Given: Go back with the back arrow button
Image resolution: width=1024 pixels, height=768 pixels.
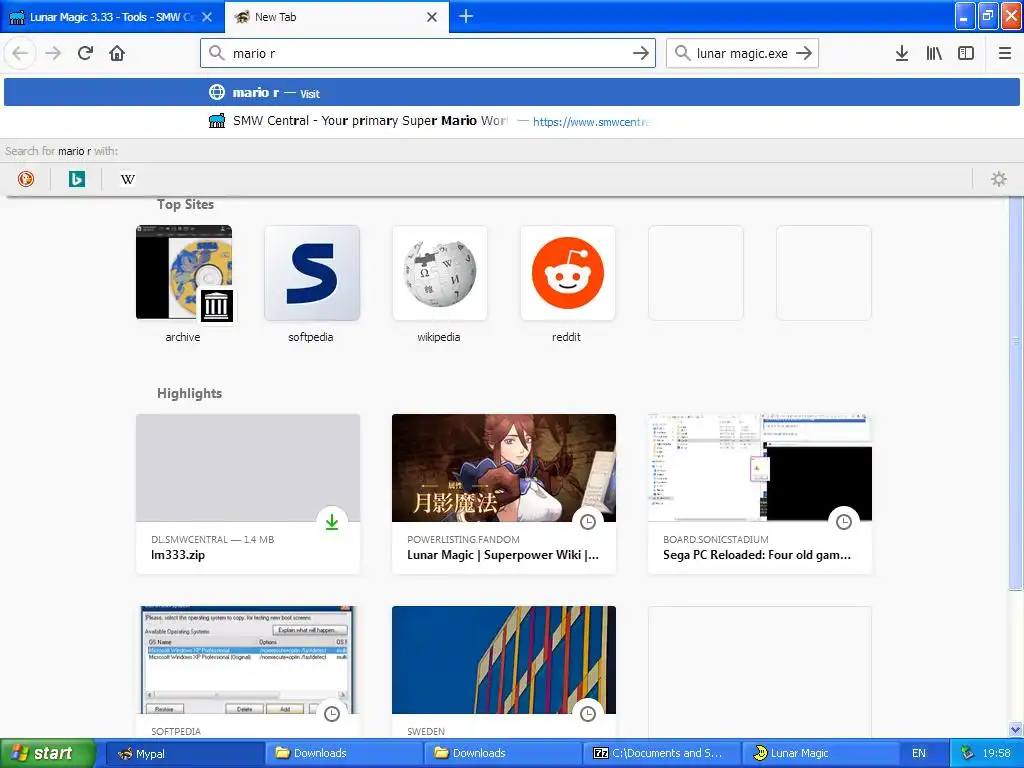Looking at the screenshot, I should 20,53.
